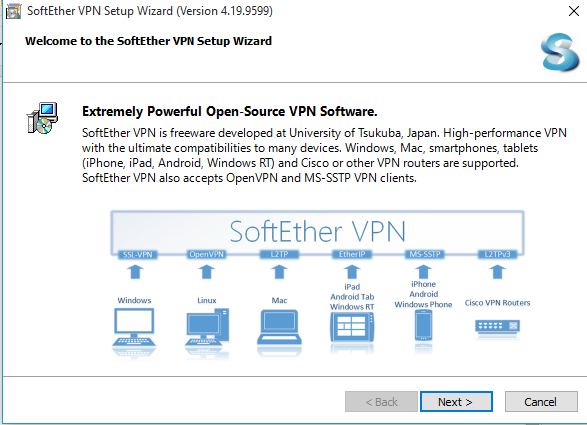Click the up arrow under SSL-VPN
Image resolution: width=587 pixels, height=425 pixels.
point(136,272)
